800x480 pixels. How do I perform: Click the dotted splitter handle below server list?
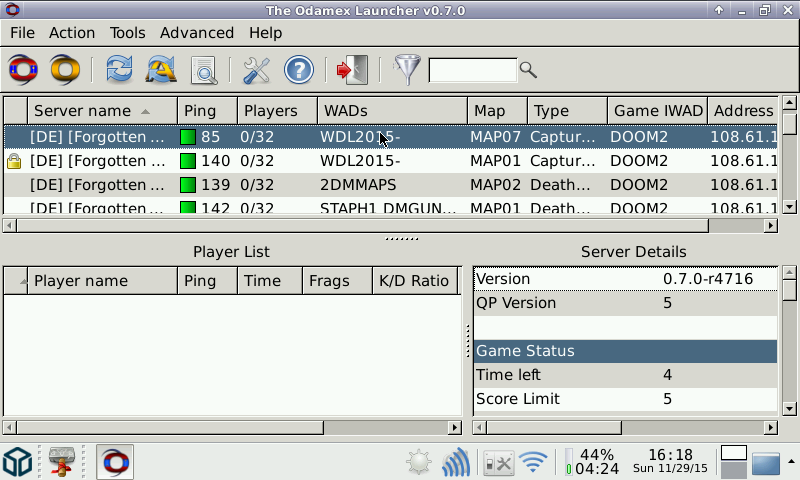click(402, 239)
